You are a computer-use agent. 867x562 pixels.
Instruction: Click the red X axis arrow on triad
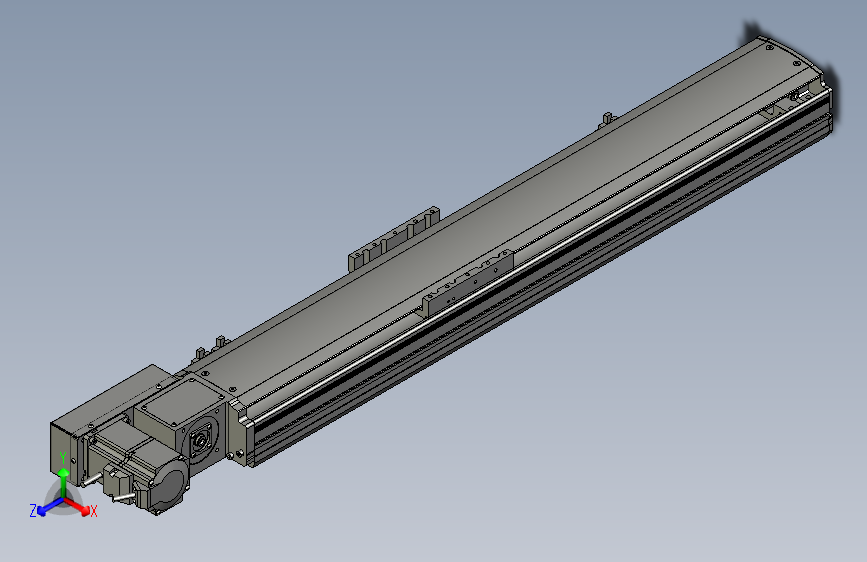[77, 506]
